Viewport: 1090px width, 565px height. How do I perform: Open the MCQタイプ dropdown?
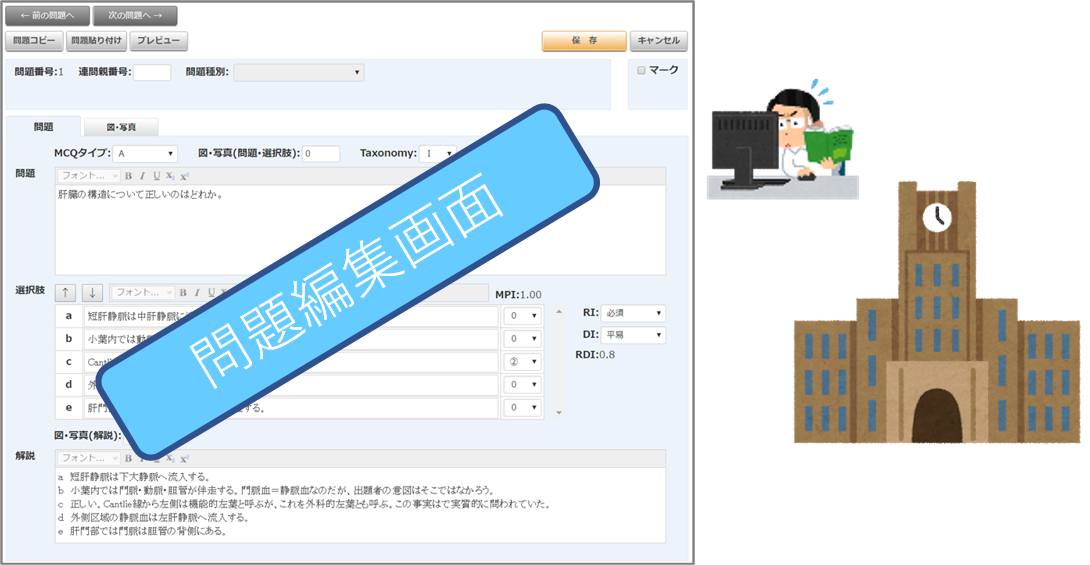point(144,154)
